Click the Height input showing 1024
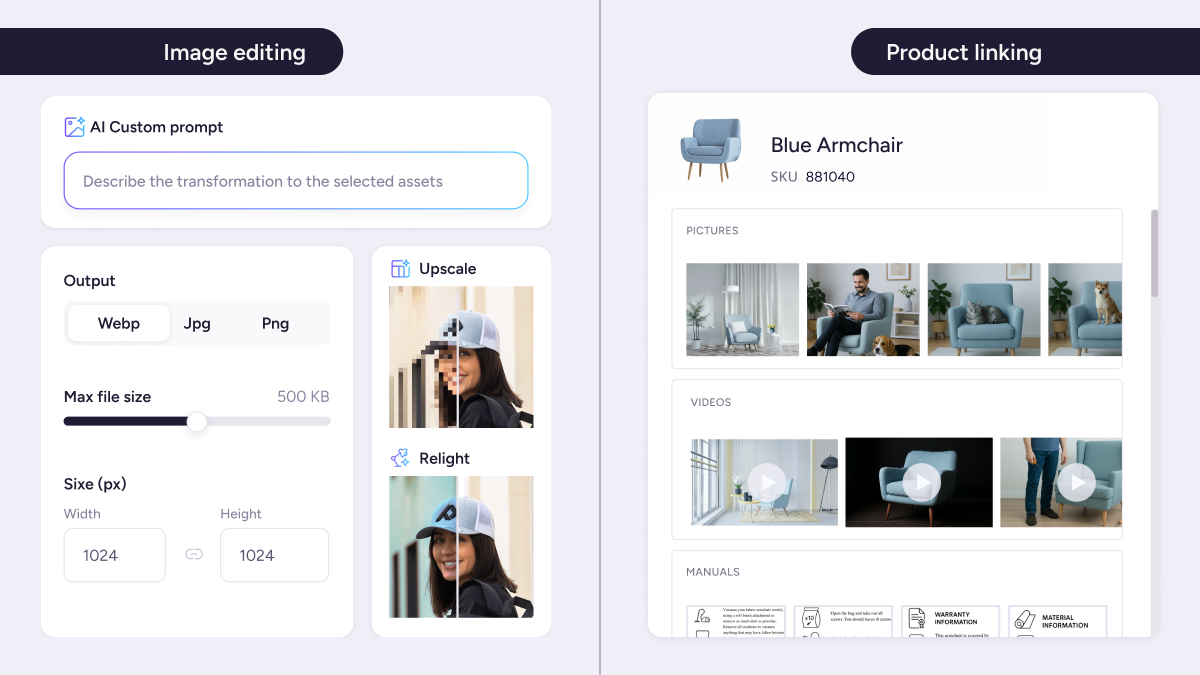Viewport: 1200px width, 675px height. (274, 555)
